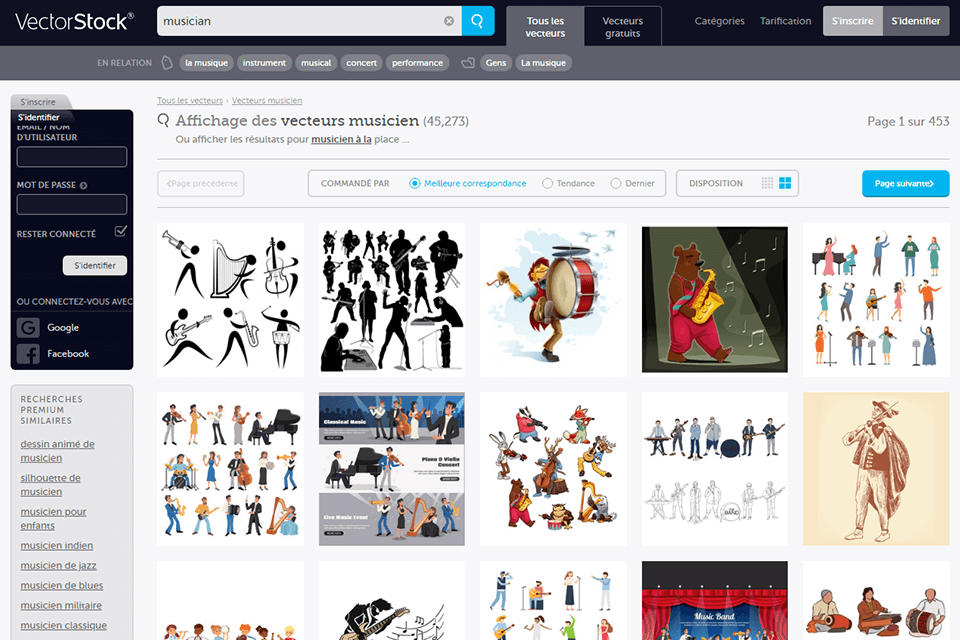Click the Facebook sign-in icon
Image resolution: width=960 pixels, height=640 pixels.
click(x=28, y=353)
